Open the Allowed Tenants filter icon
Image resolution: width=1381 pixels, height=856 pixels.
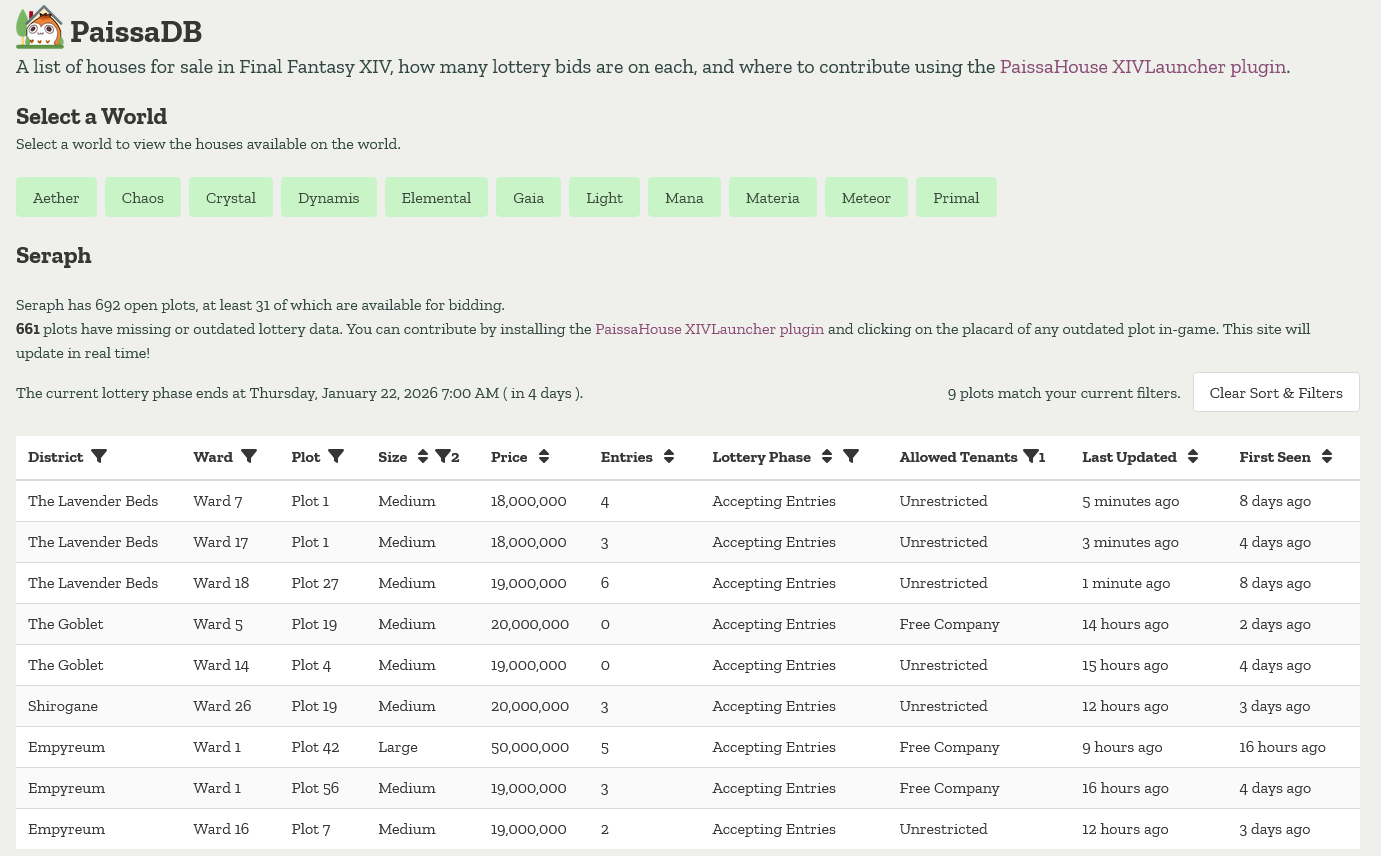point(1034,457)
